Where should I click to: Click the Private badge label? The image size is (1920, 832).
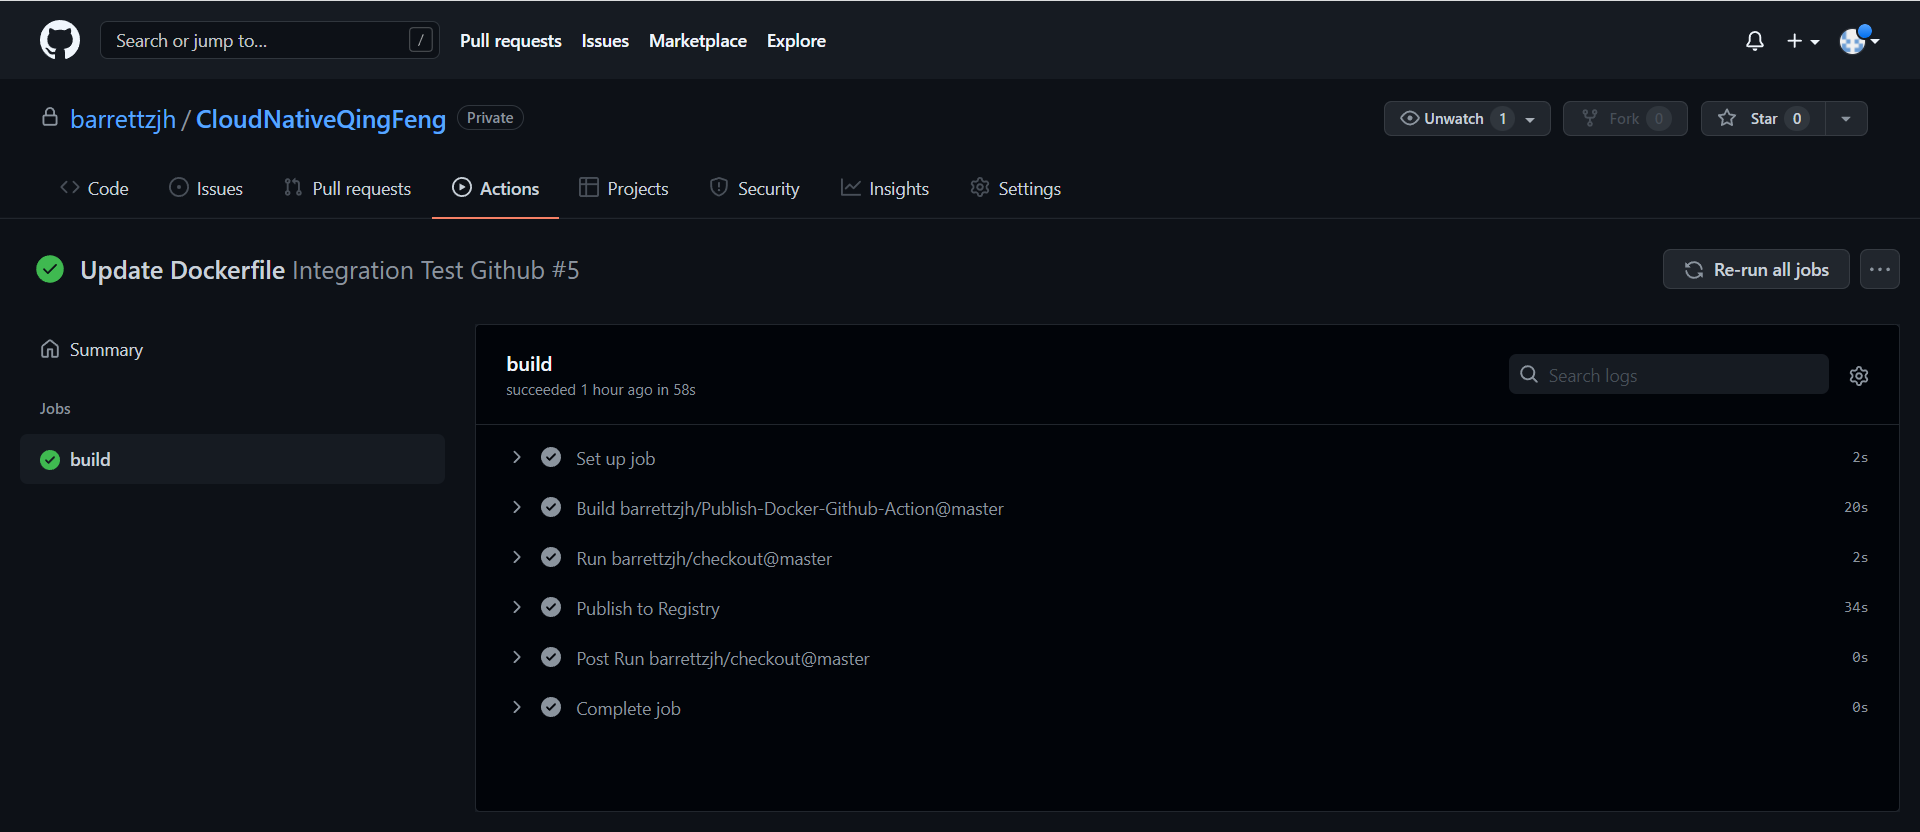[x=490, y=118]
